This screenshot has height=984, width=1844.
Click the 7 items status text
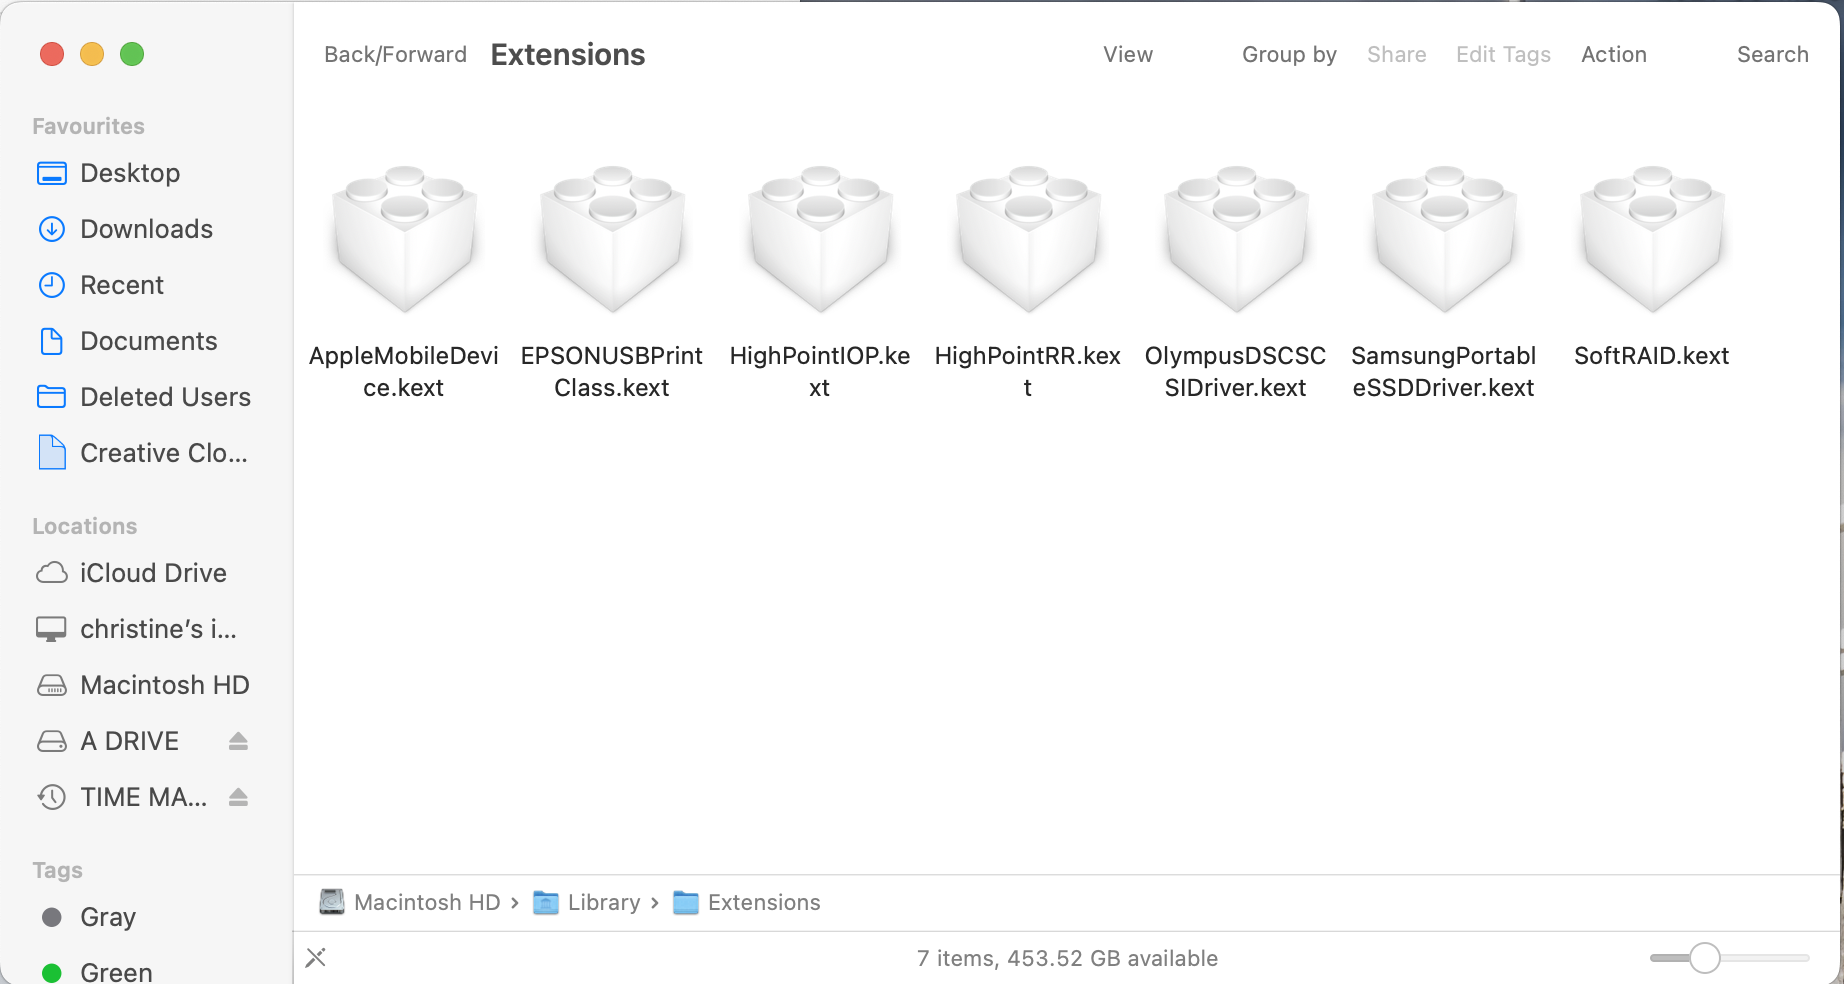point(1068,958)
